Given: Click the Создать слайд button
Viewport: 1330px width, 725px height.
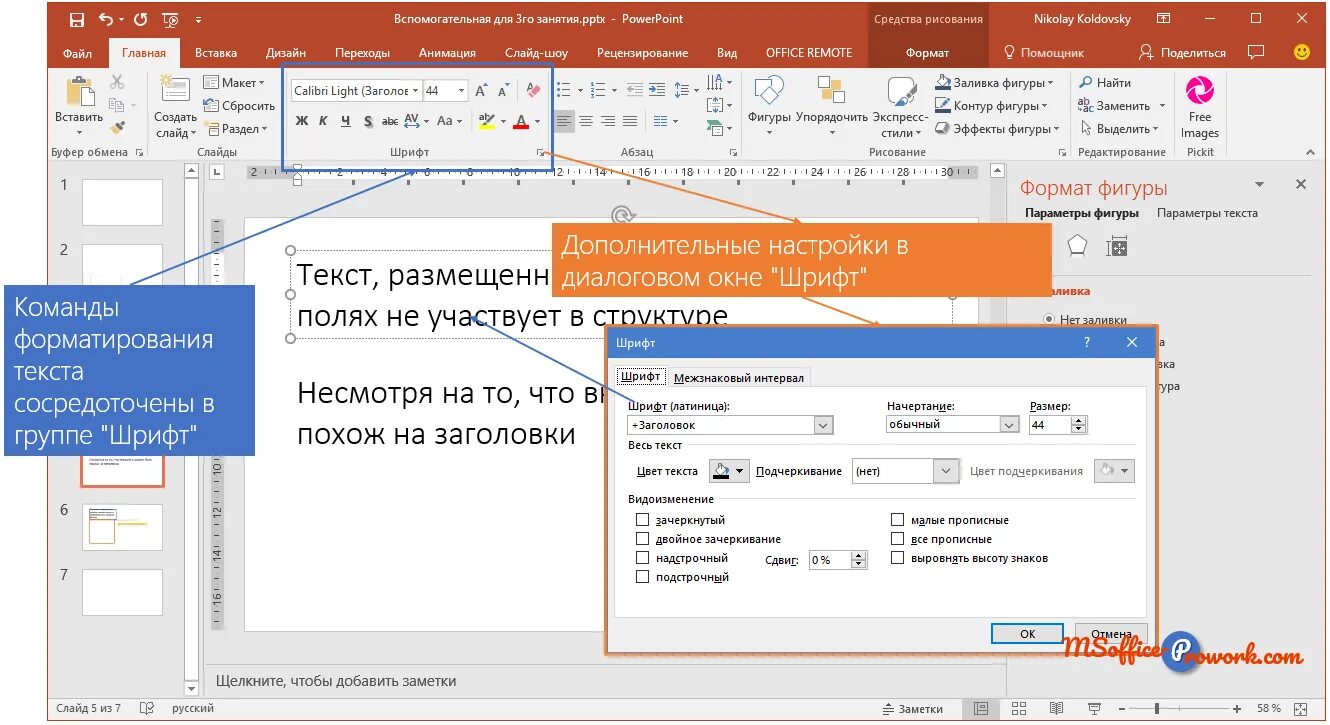Looking at the screenshot, I should (175, 107).
